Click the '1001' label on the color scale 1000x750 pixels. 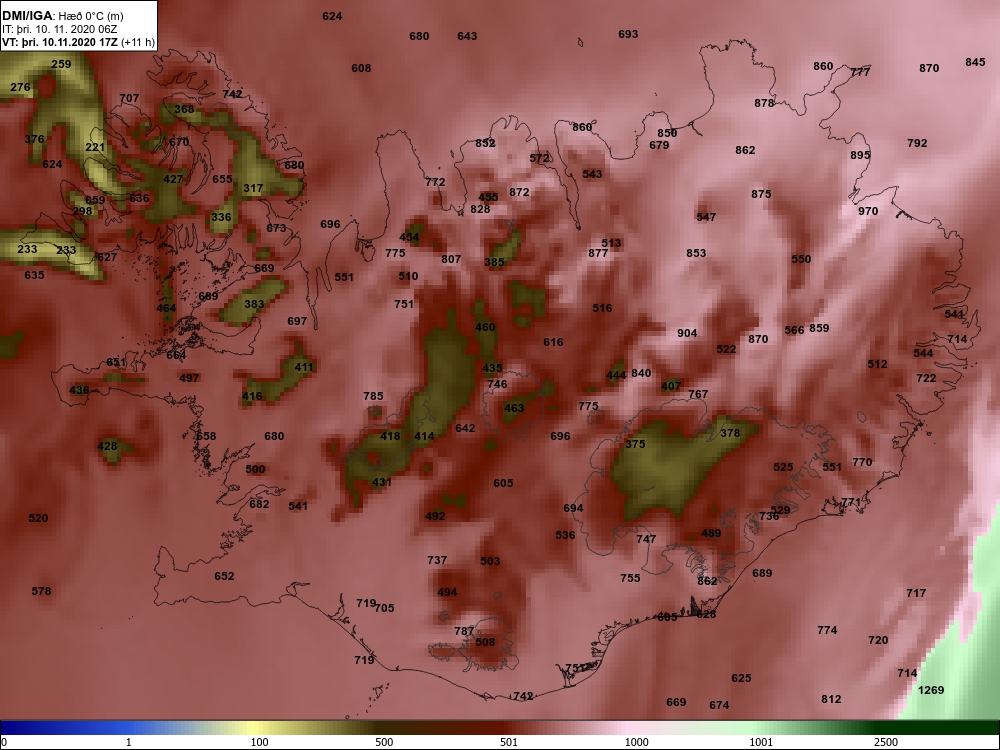(x=761, y=742)
